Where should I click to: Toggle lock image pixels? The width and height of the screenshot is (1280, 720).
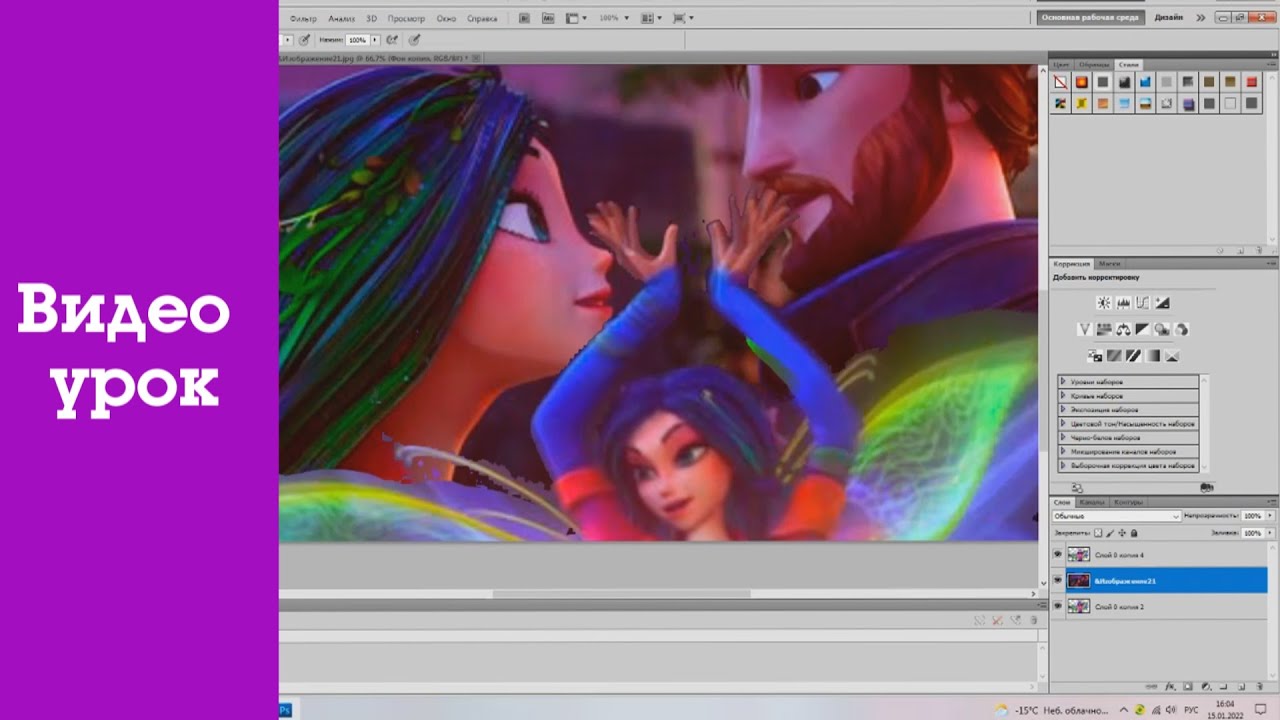click(1110, 533)
